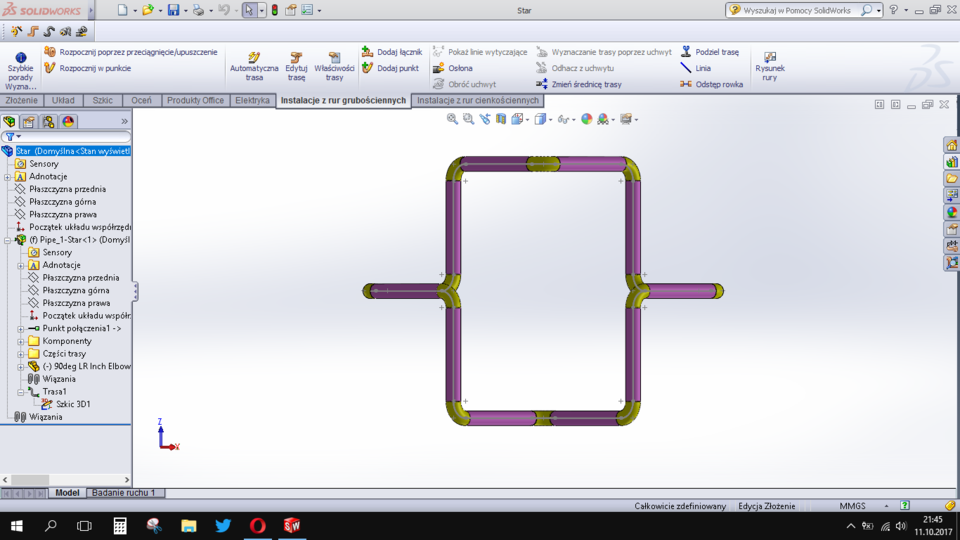Open dropdown next to New document
The height and width of the screenshot is (540, 960).
135,10
